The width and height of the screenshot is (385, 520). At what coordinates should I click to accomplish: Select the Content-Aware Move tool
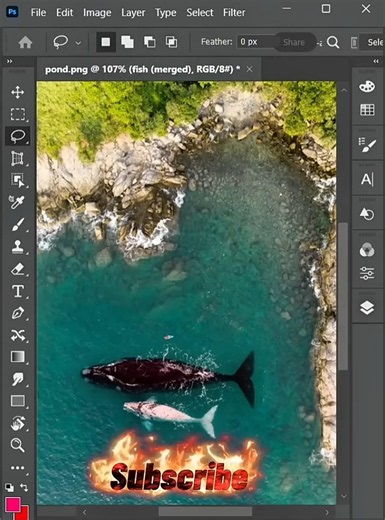(18, 335)
